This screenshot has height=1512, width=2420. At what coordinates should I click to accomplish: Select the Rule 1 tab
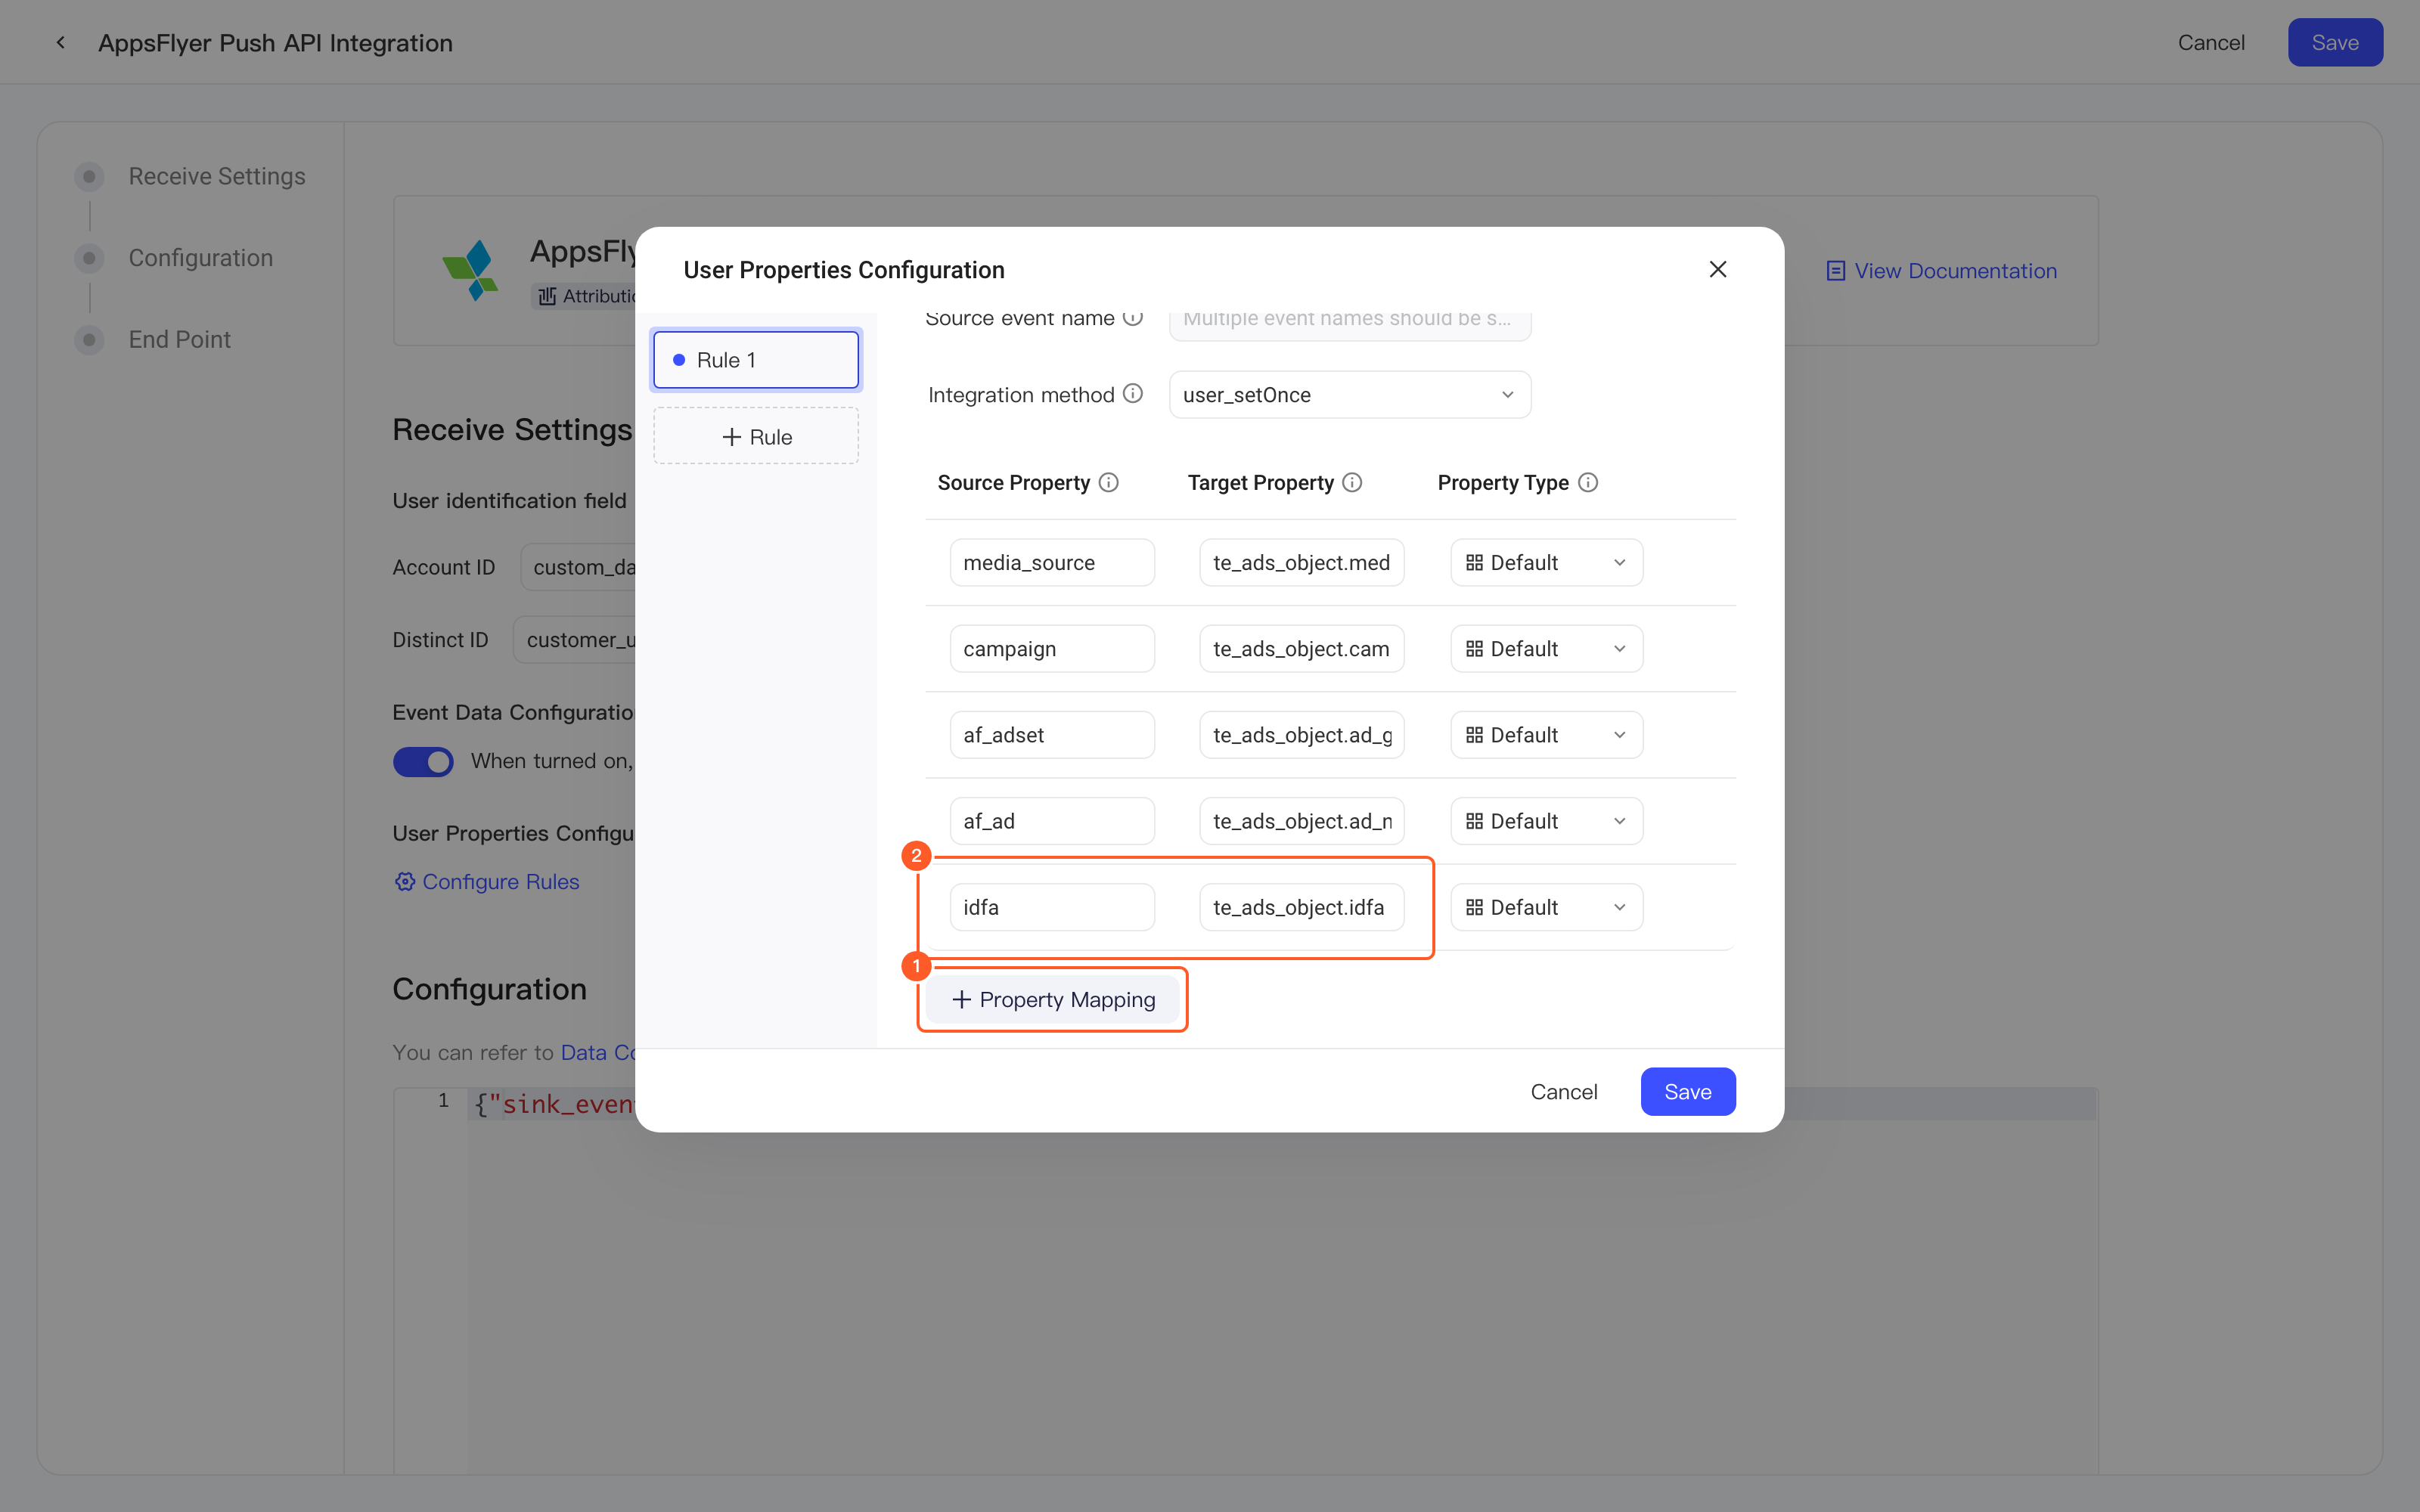click(x=755, y=359)
